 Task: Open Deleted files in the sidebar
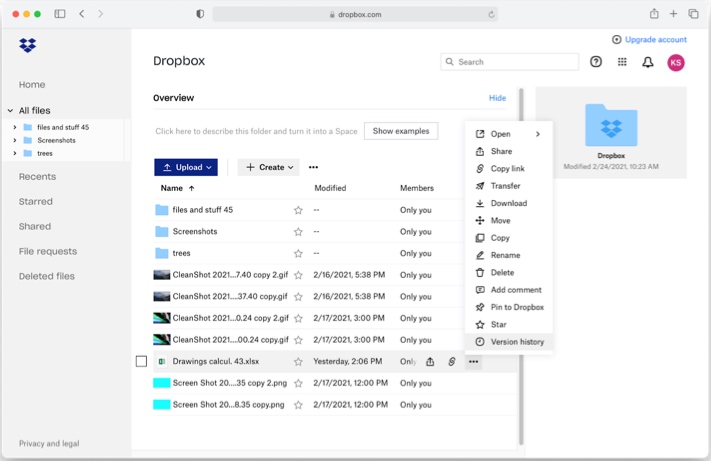coord(47,276)
